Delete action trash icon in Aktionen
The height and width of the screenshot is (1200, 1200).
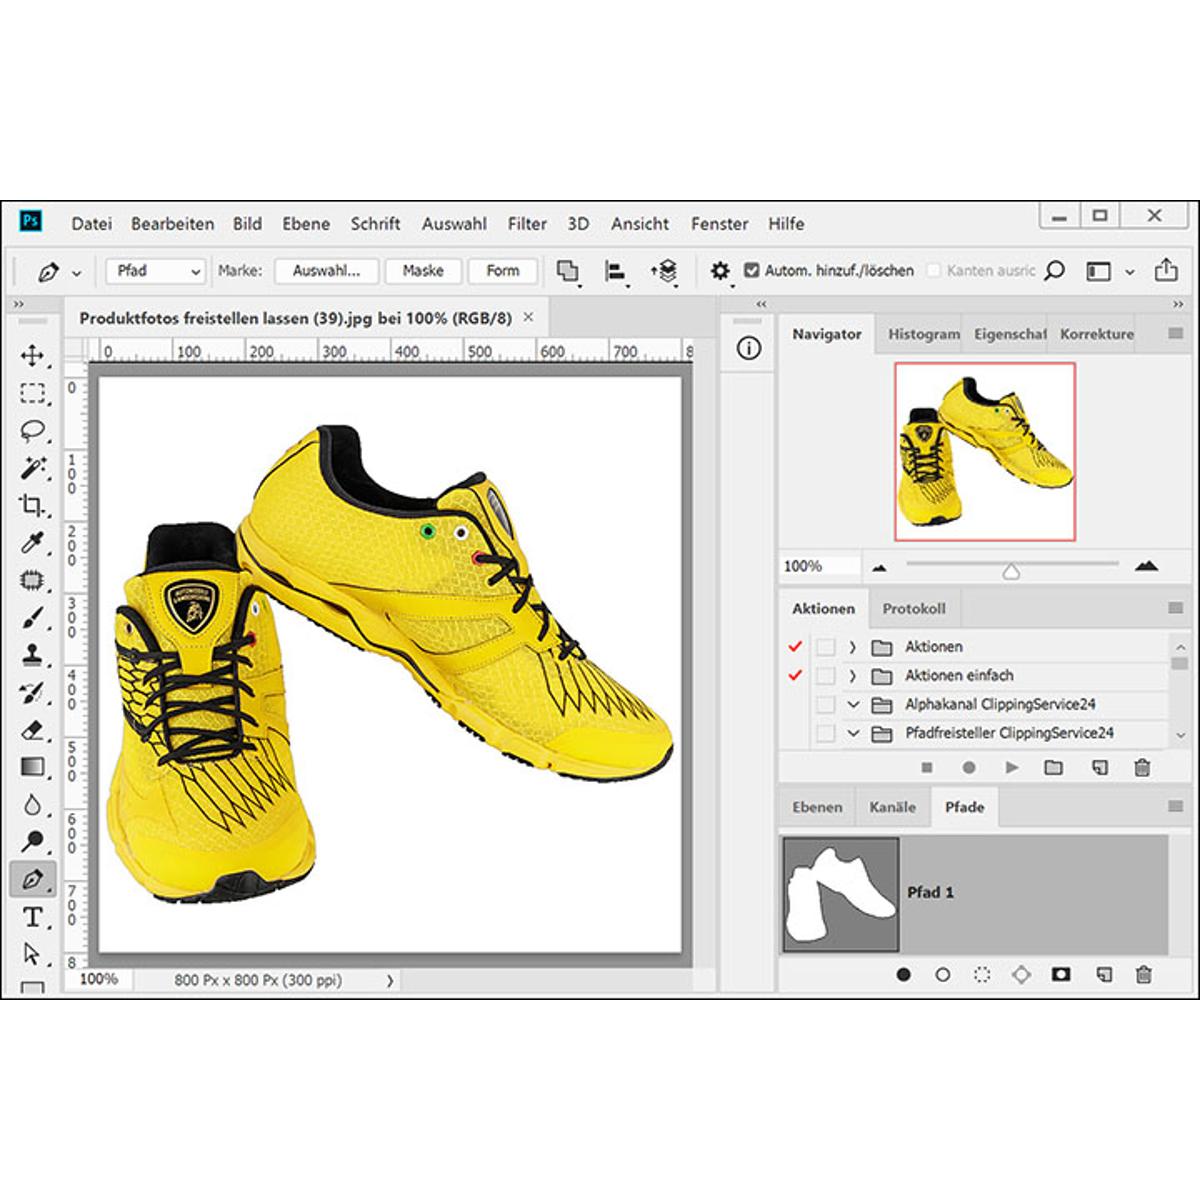(1142, 768)
